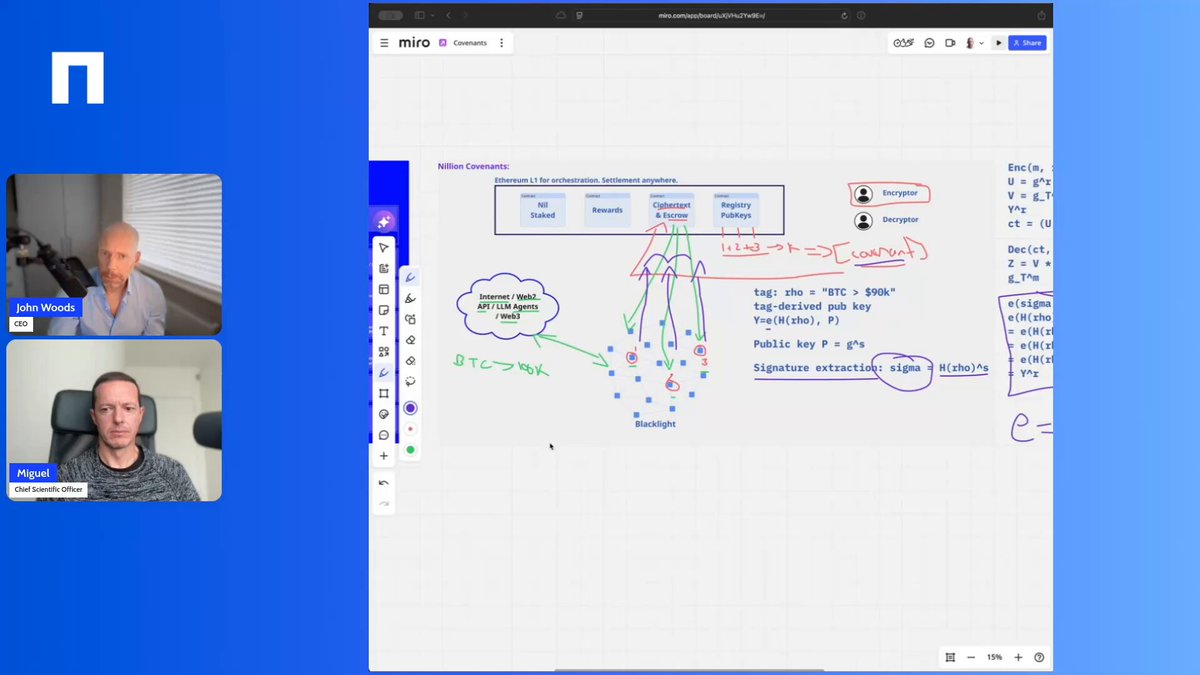Open the Miro main menu hamburger

tap(384, 43)
